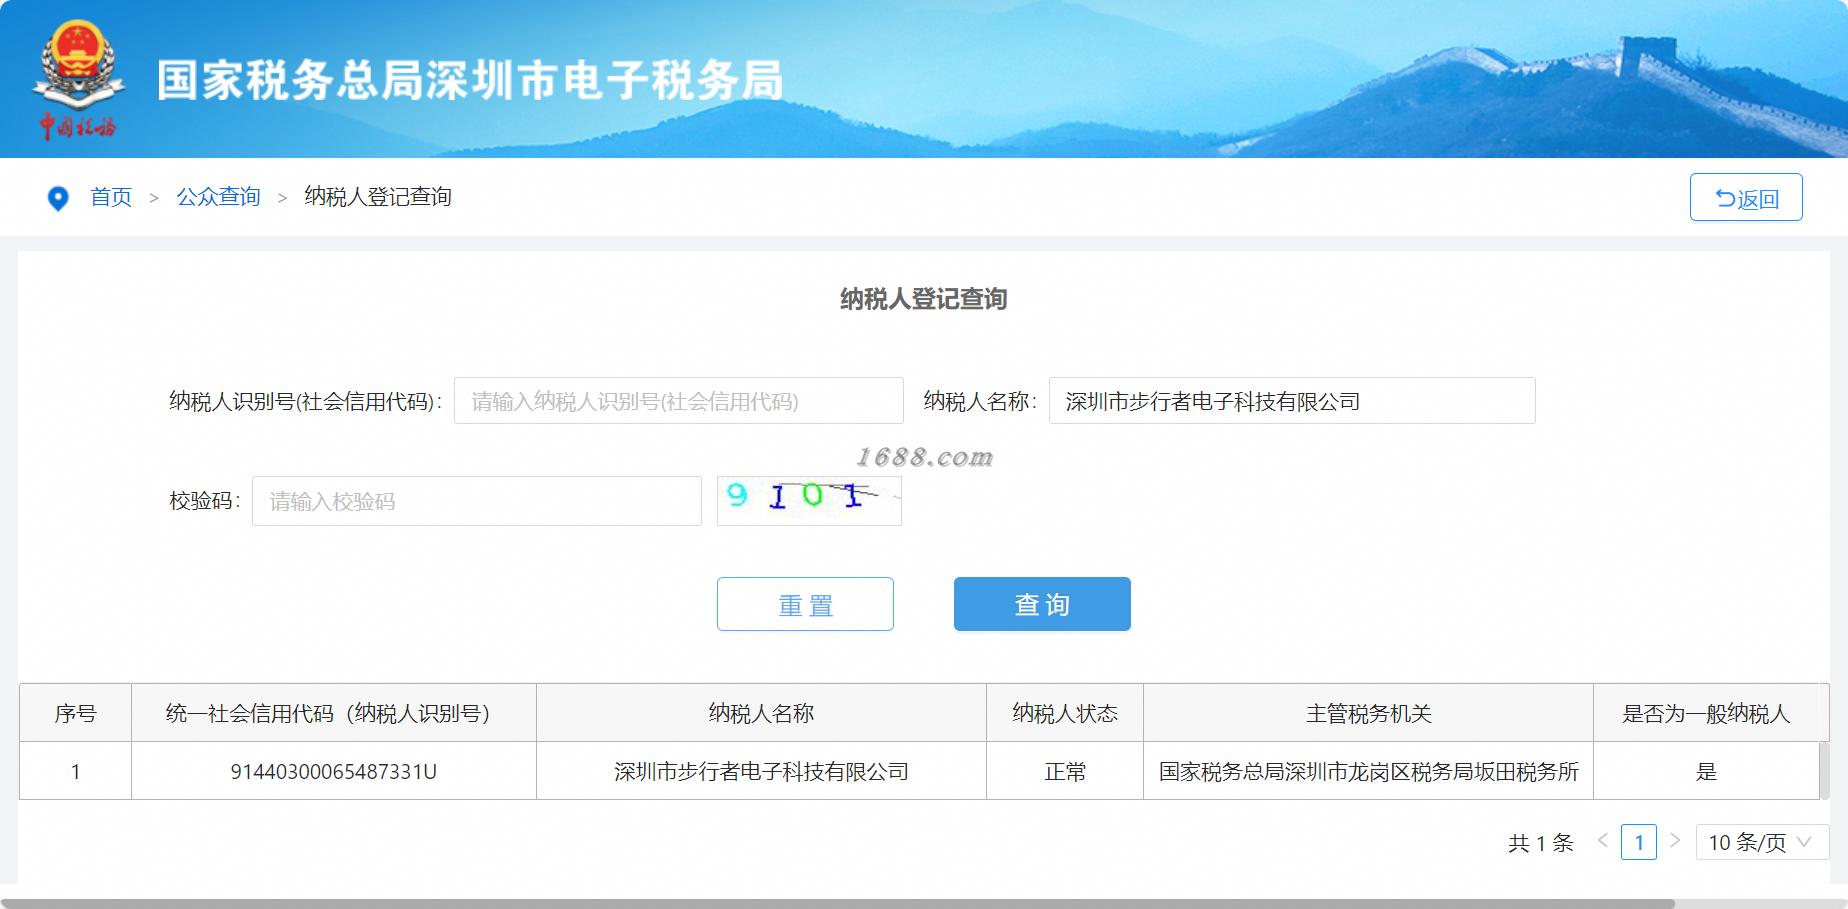Click the 主管税务机关 column header
The image size is (1848, 909).
coord(1368,713)
